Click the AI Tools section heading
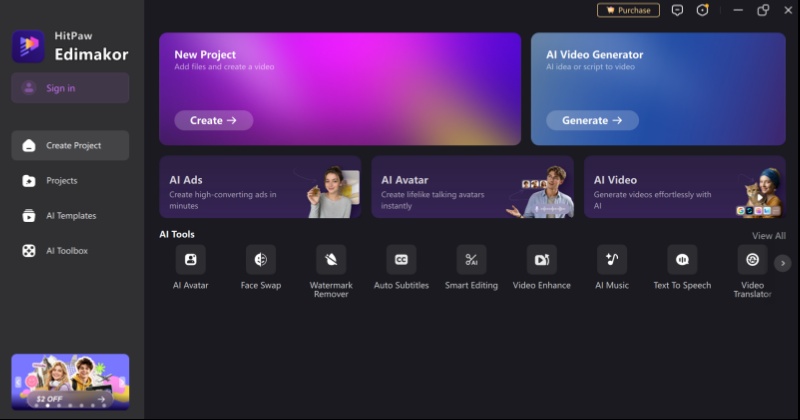Image resolution: width=800 pixels, height=420 pixels. 177,234
